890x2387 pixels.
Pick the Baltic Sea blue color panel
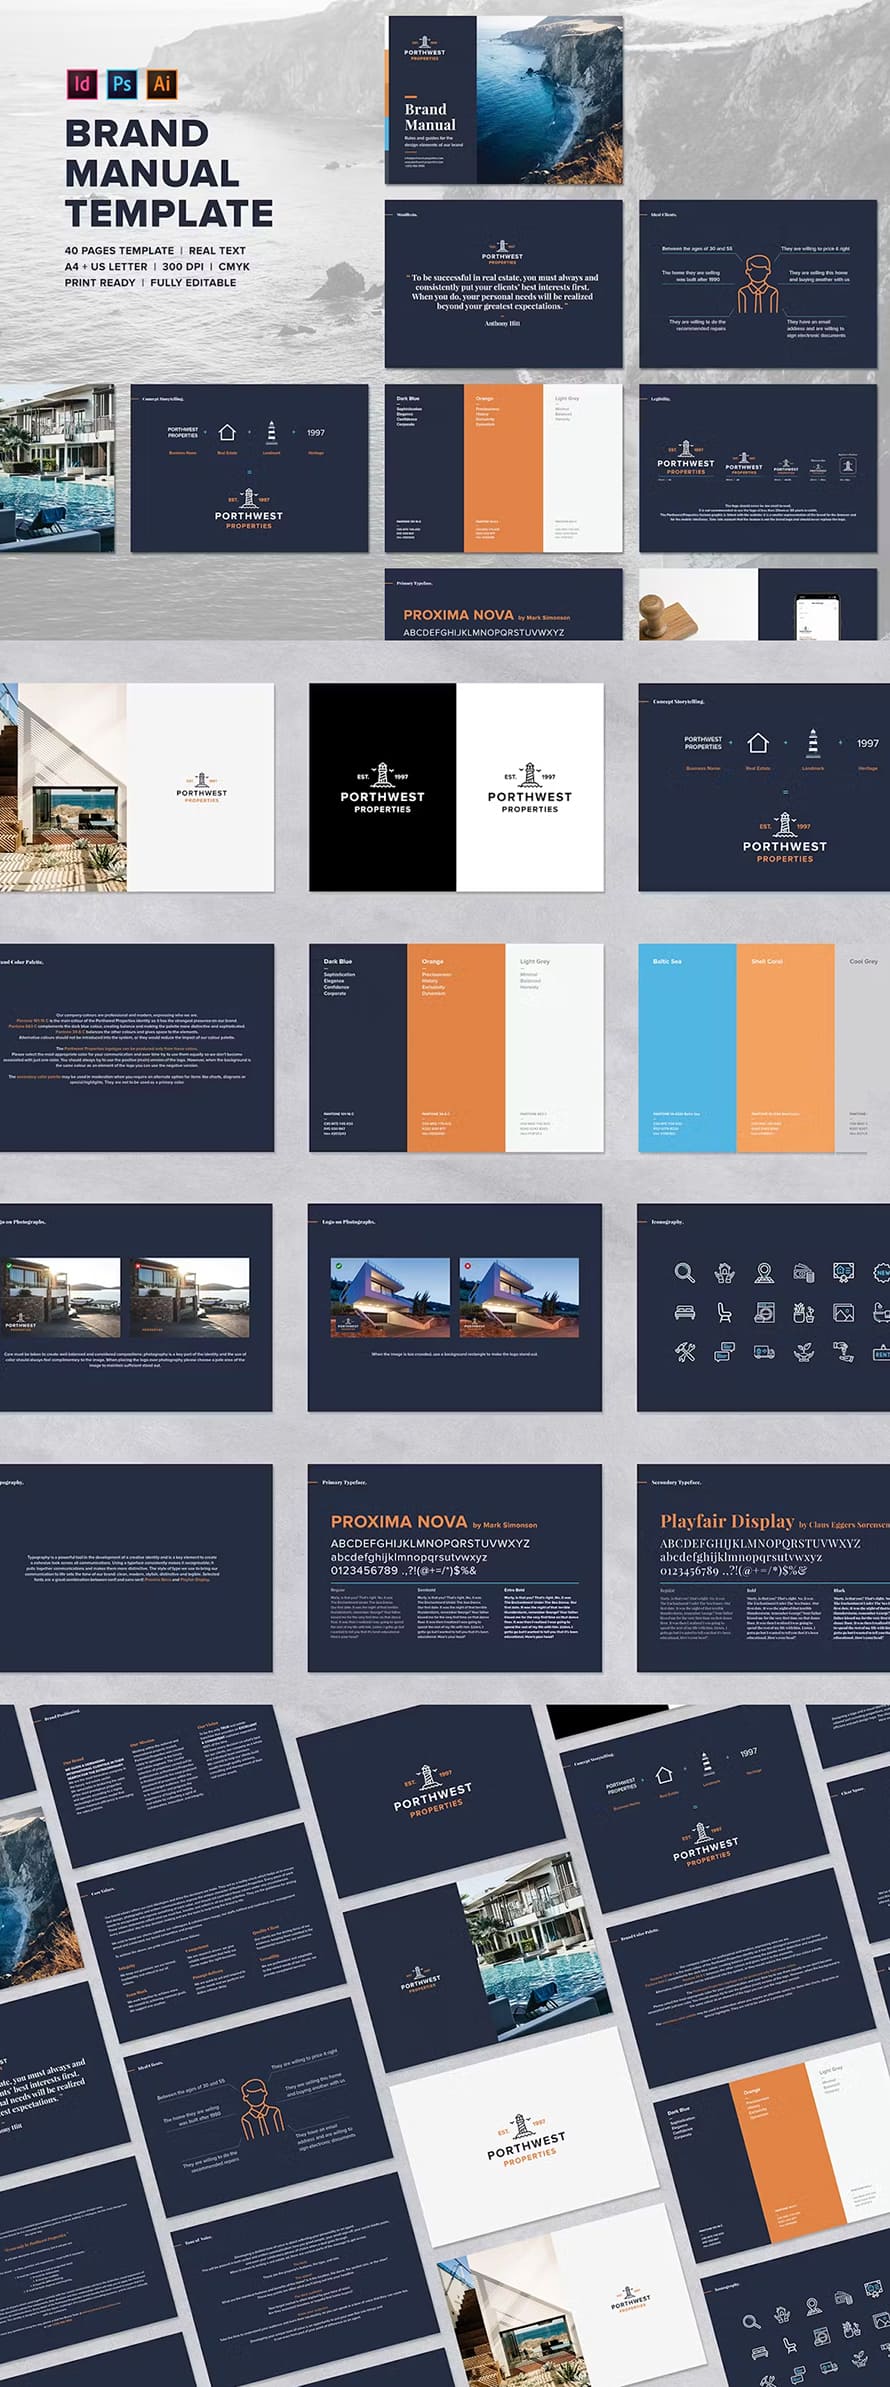tap(687, 1048)
